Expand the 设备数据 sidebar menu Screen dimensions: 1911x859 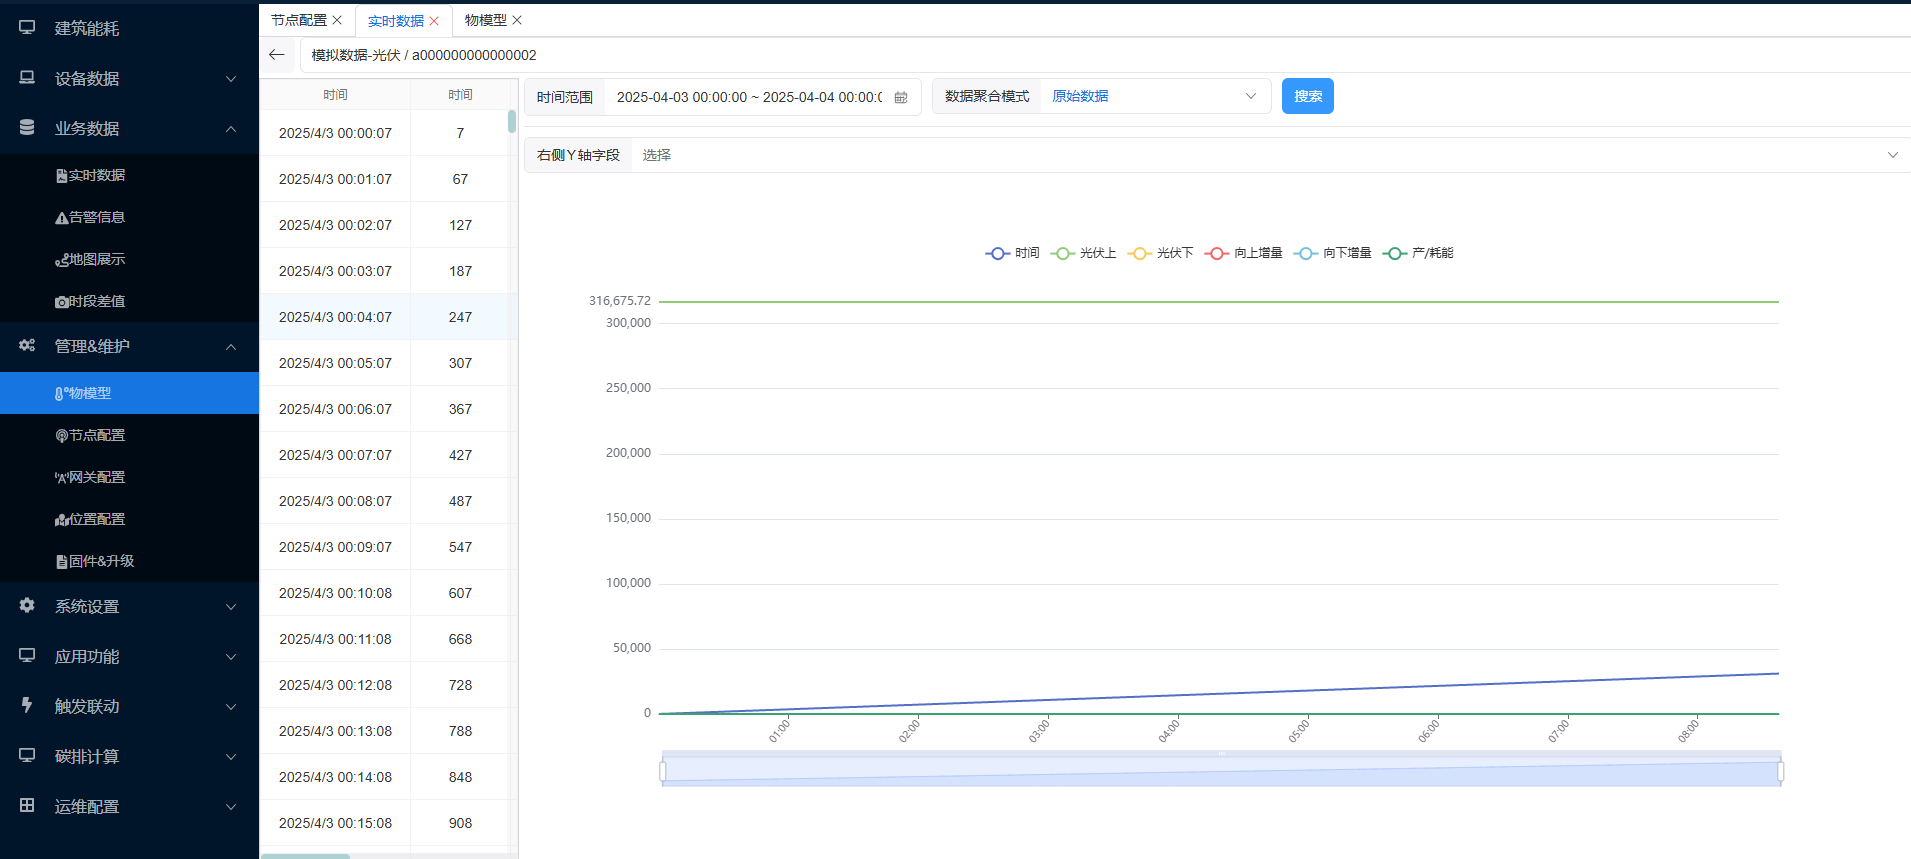pos(129,78)
